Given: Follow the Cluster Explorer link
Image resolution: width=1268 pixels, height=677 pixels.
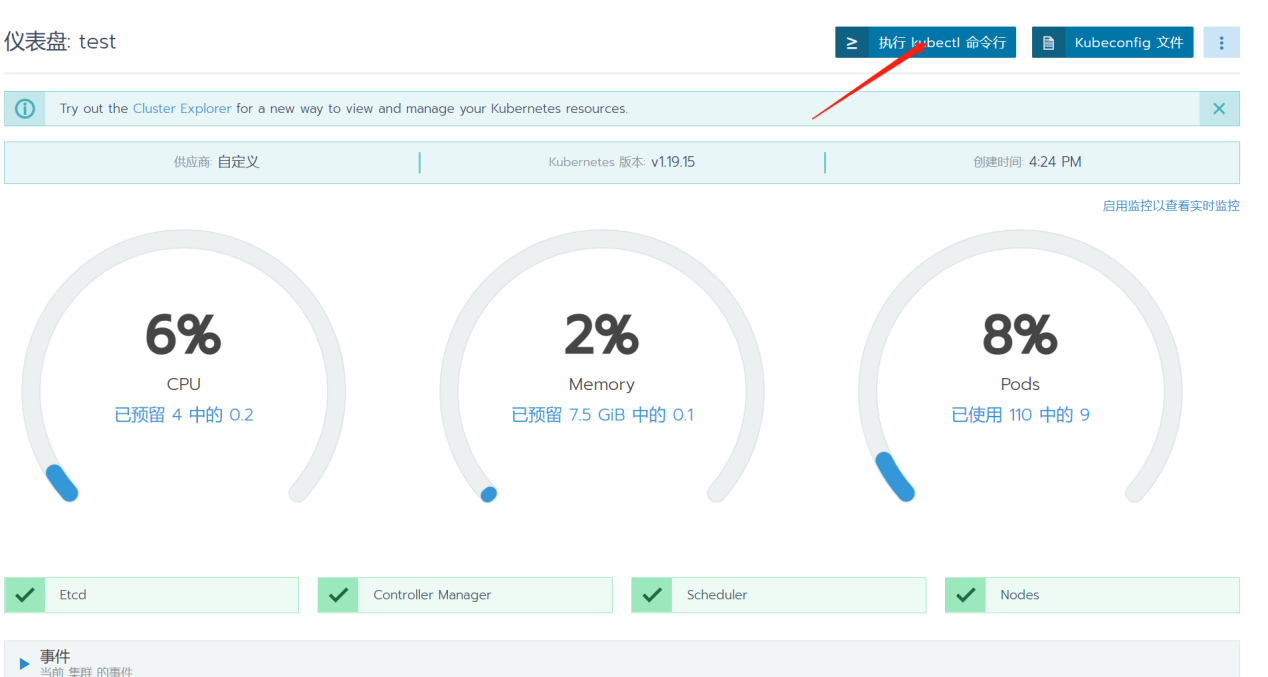Looking at the screenshot, I should (x=182, y=109).
